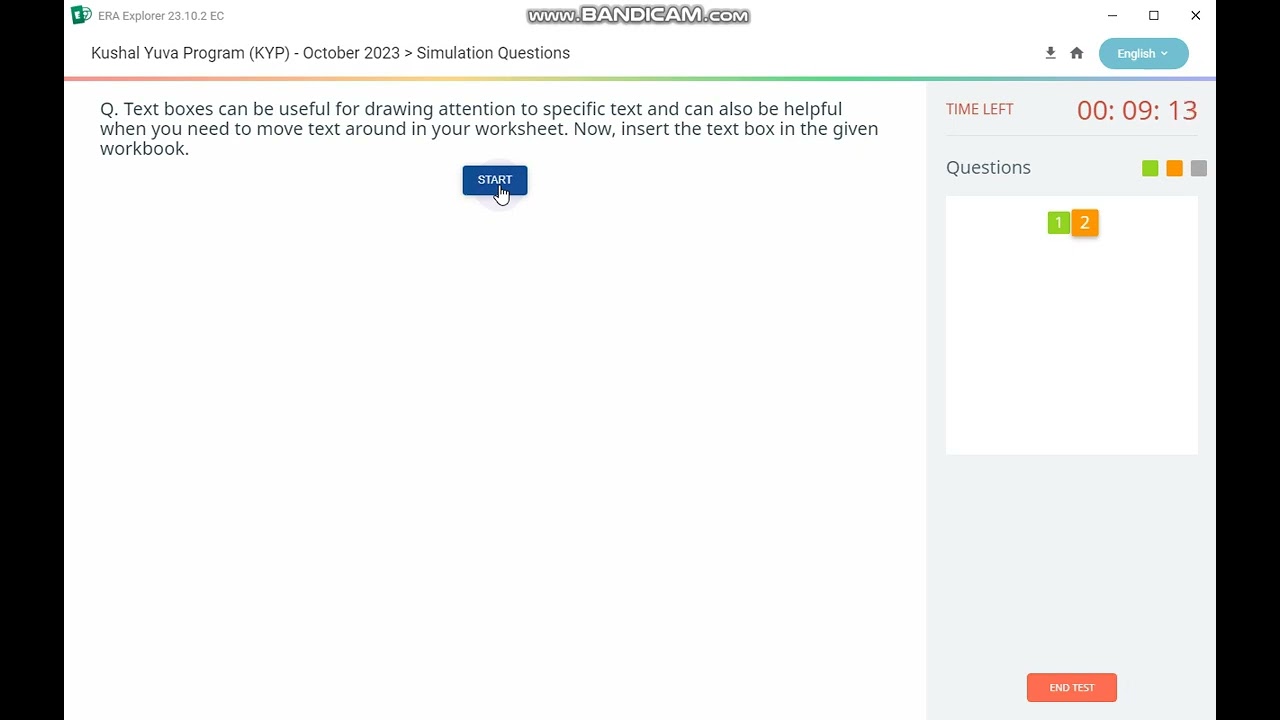Maximize the ERA Explorer window

[x=1154, y=15]
